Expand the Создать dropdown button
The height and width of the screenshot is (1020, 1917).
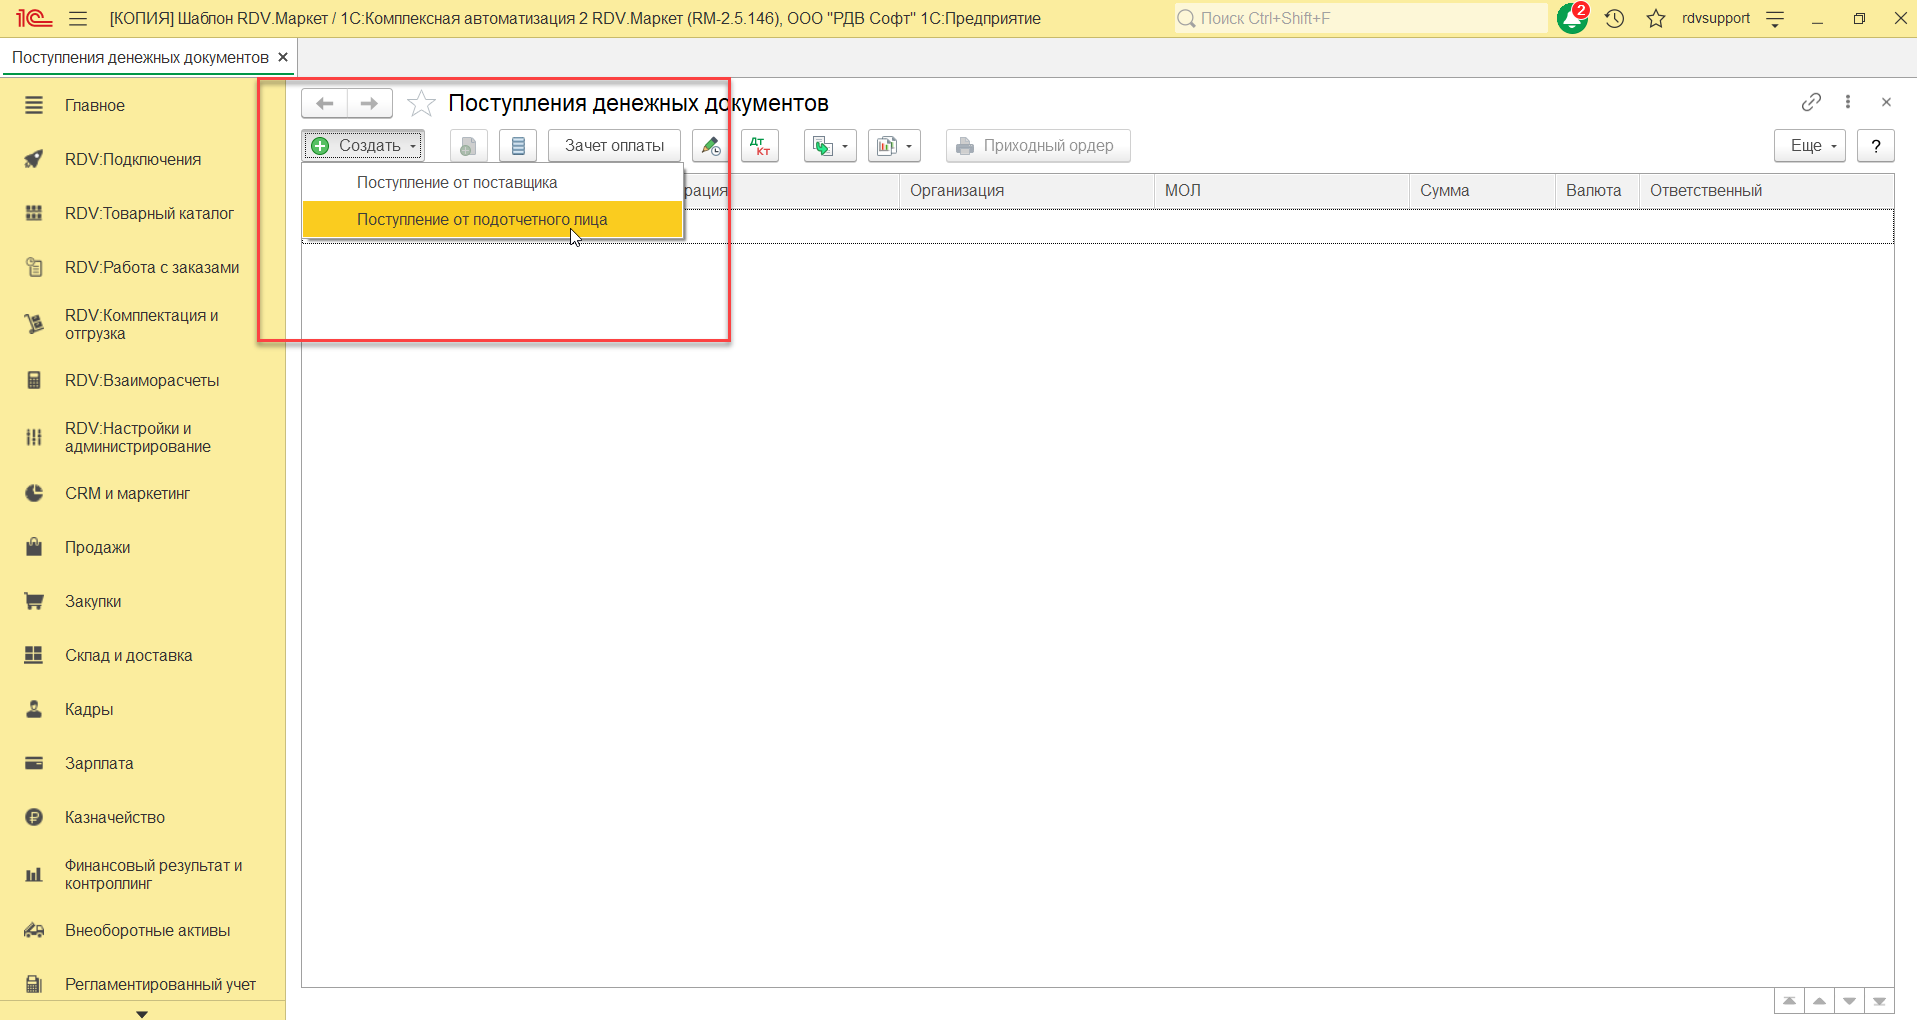[364, 146]
